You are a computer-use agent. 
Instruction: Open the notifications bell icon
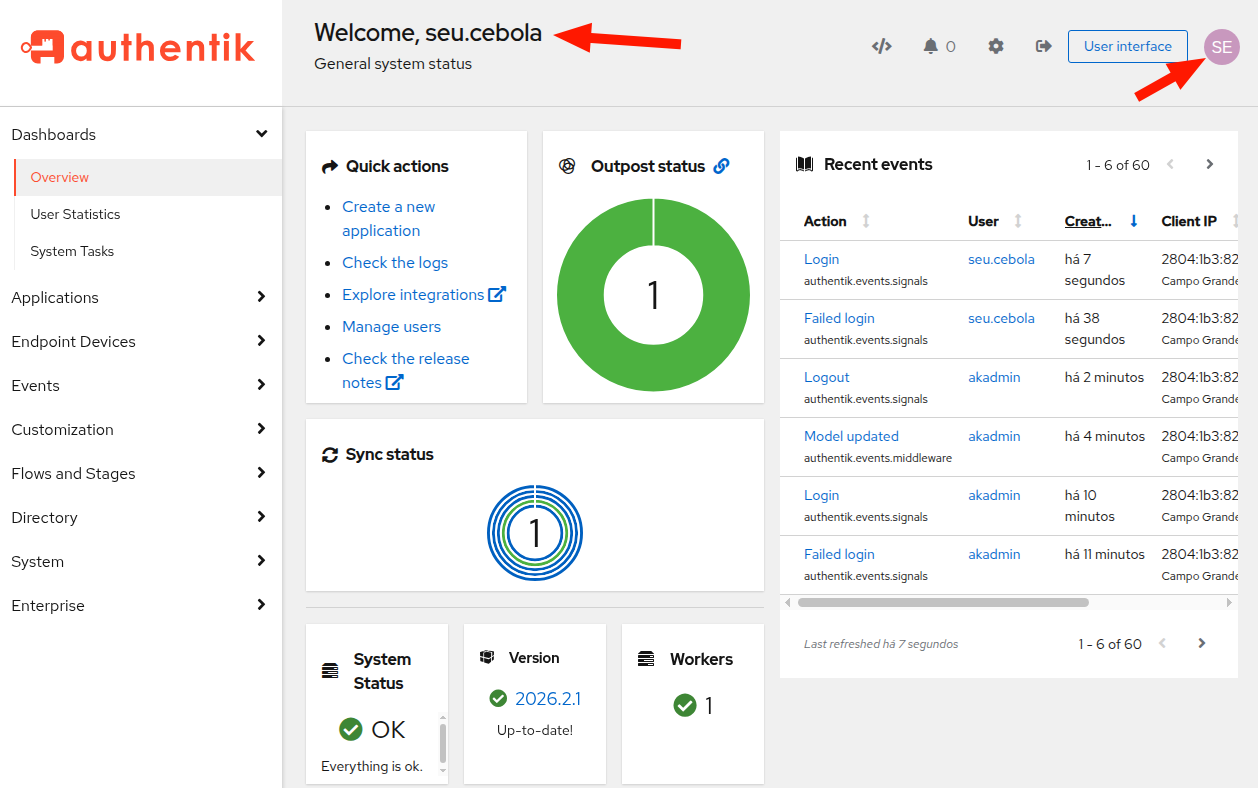pyautogui.click(x=931, y=46)
